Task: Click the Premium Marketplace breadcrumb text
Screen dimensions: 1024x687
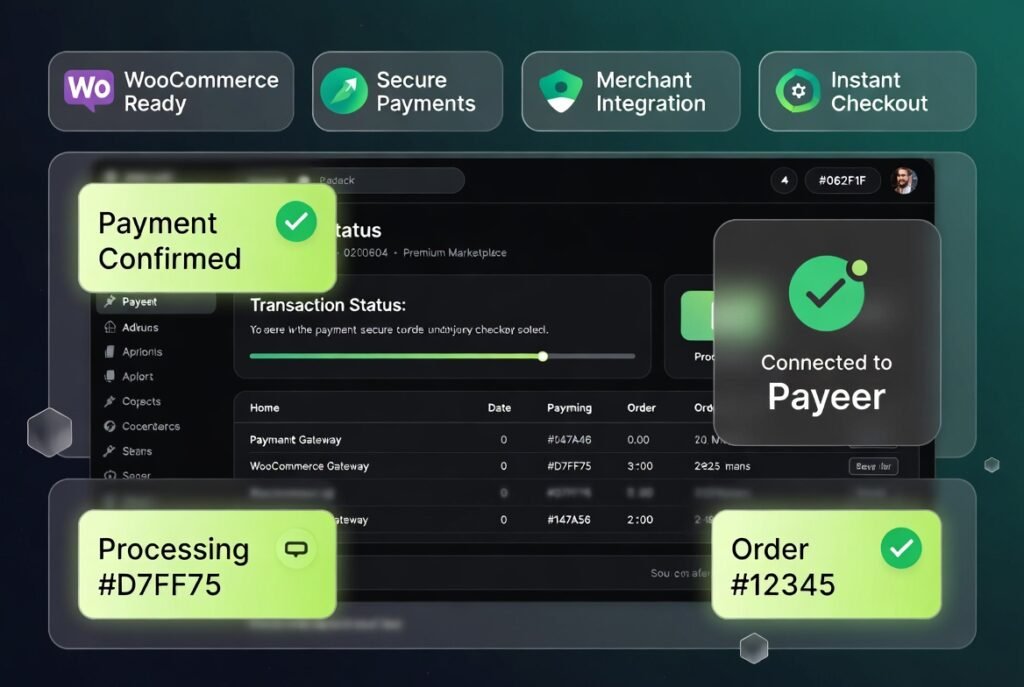Action: coord(455,253)
